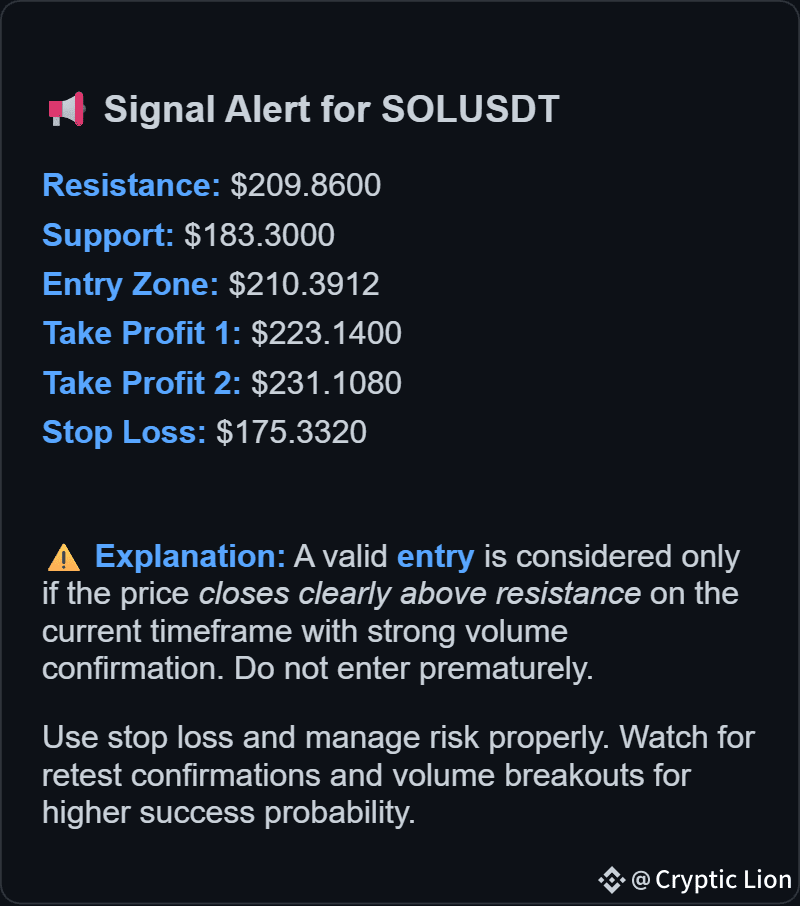800x906 pixels.
Task: Click the $209.8600 resistance value
Action: [306, 185]
